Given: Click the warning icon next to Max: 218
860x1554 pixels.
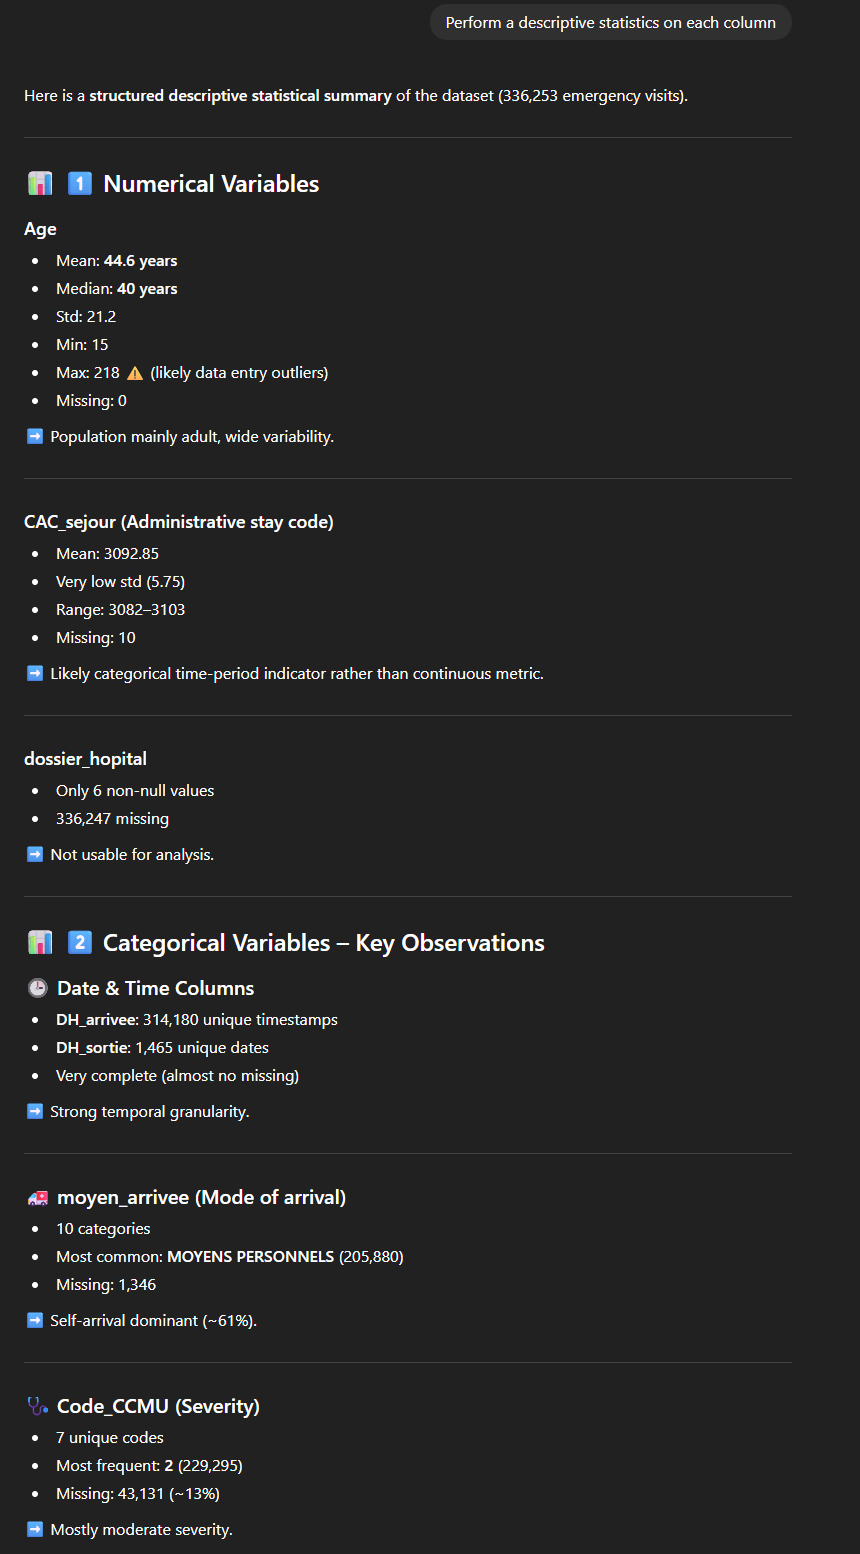Looking at the screenshot, I should [x=135, y=373].
